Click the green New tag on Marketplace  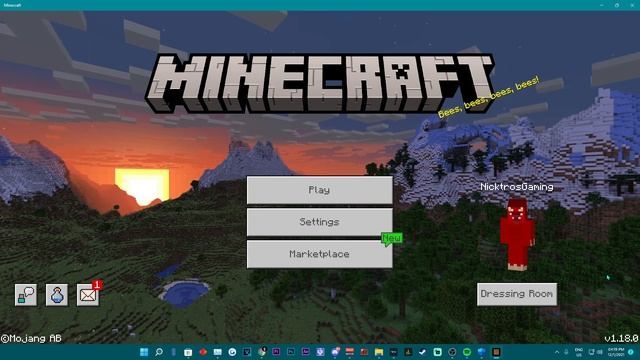pyautogui.click(x=392, y=238)
